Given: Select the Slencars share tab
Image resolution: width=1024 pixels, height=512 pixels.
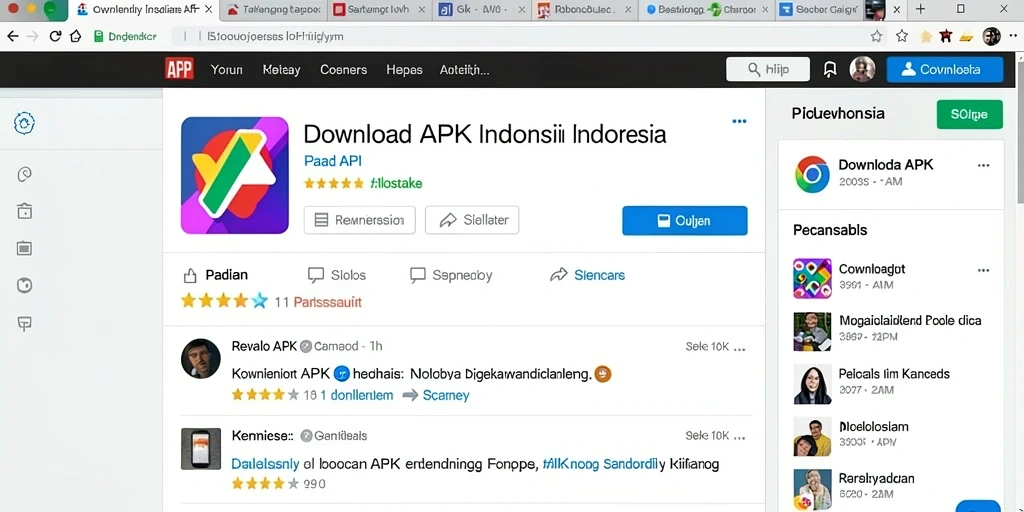Looking at the screenshot, I should tap(588, 275).
